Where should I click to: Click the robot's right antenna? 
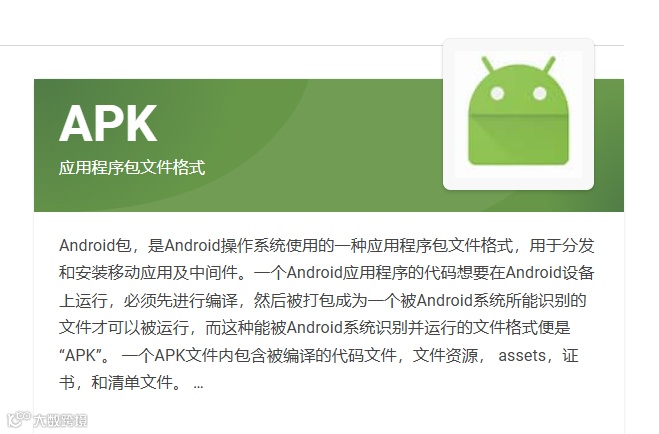(549, 64)
